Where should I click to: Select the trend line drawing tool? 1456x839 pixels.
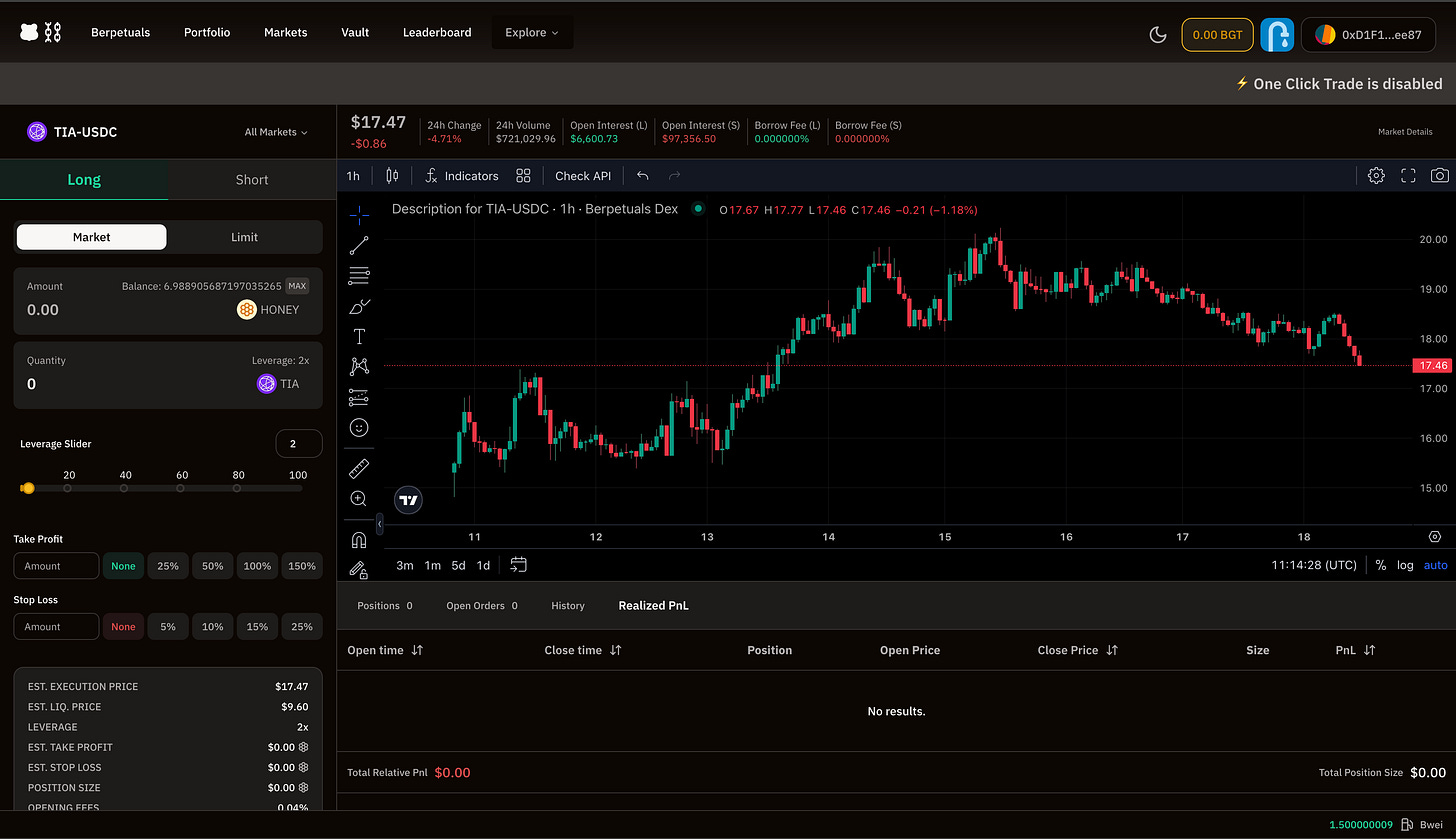coord(359,245)
